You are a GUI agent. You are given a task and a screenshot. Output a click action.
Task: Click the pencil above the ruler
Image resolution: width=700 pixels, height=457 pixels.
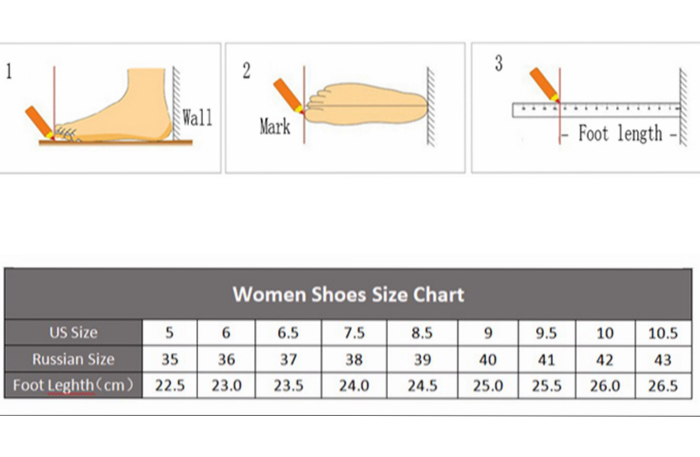click(x=543, y=83)
